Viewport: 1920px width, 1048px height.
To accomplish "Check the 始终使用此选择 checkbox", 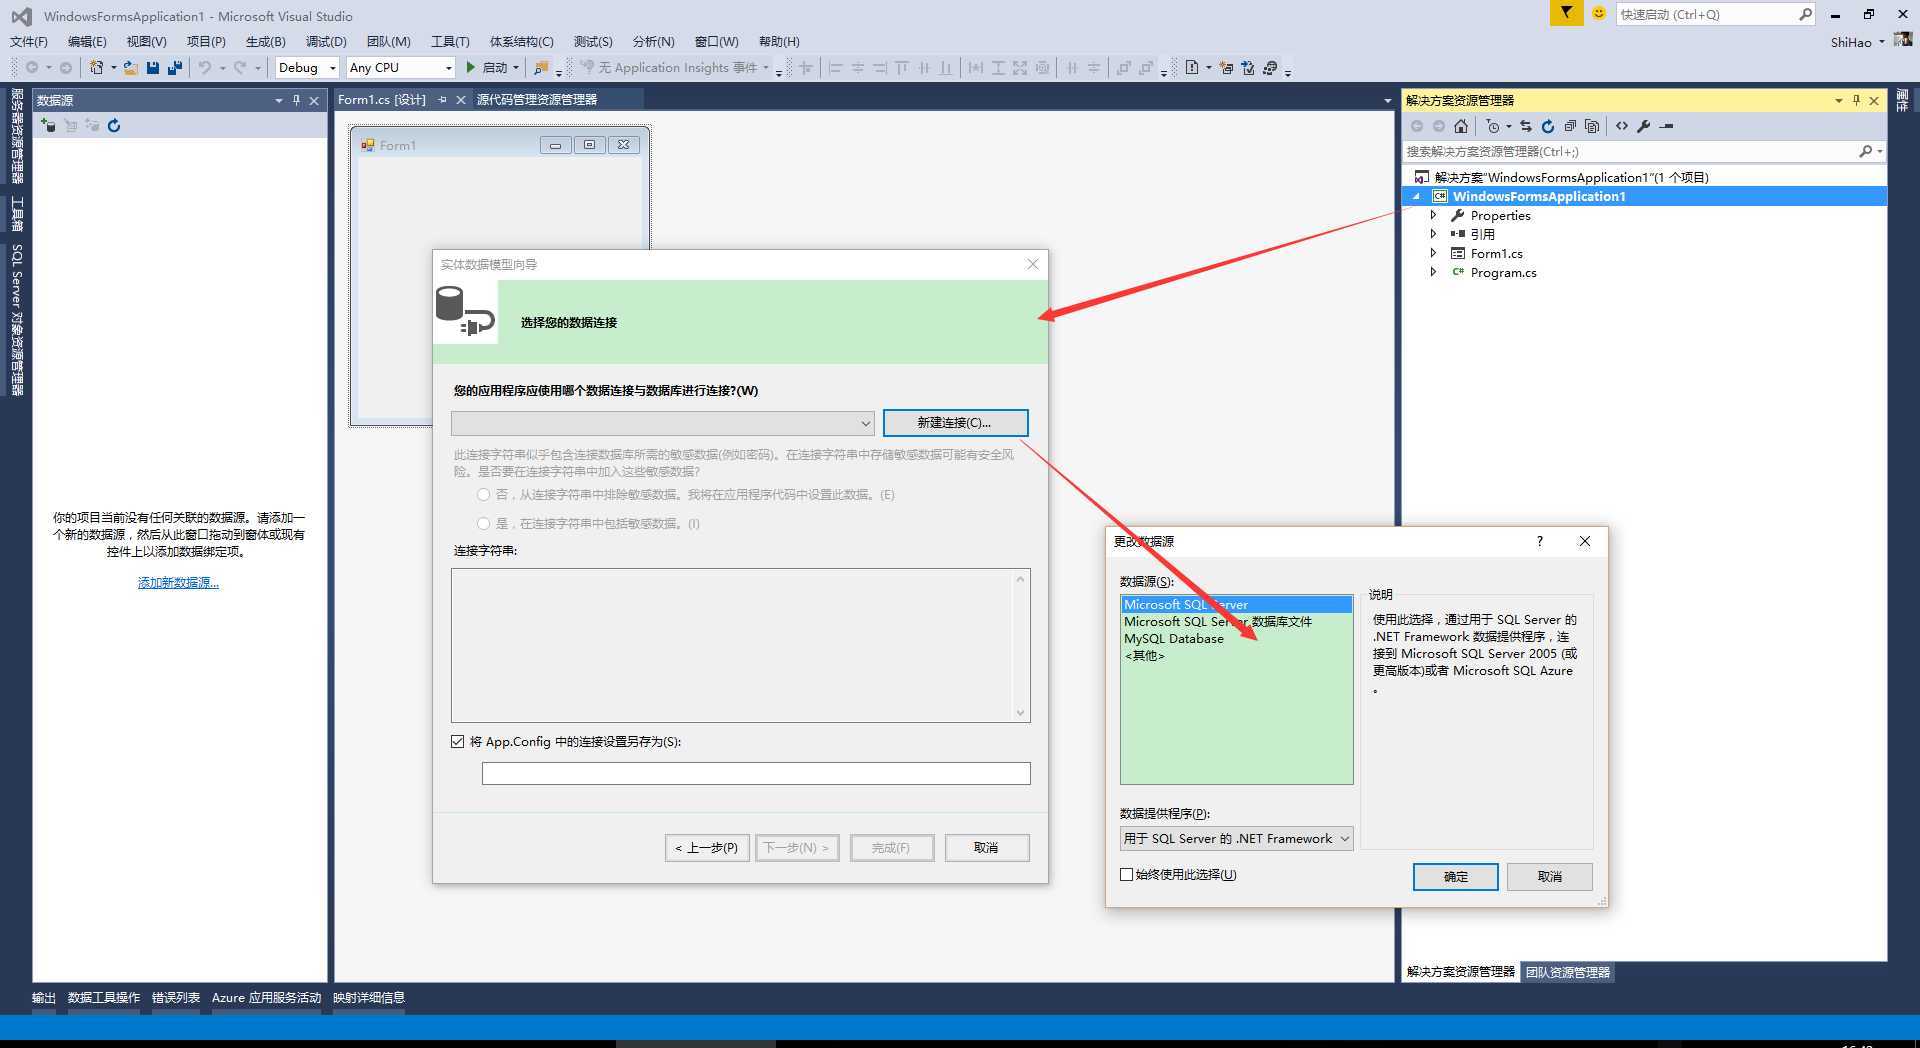I will [x=1127, y=874].
